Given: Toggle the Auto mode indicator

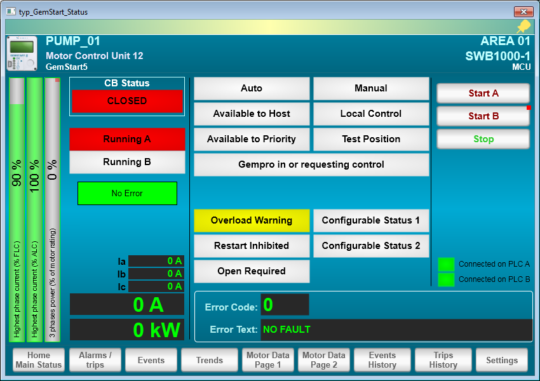Looking at the screenshot, I should click(252, 89).
